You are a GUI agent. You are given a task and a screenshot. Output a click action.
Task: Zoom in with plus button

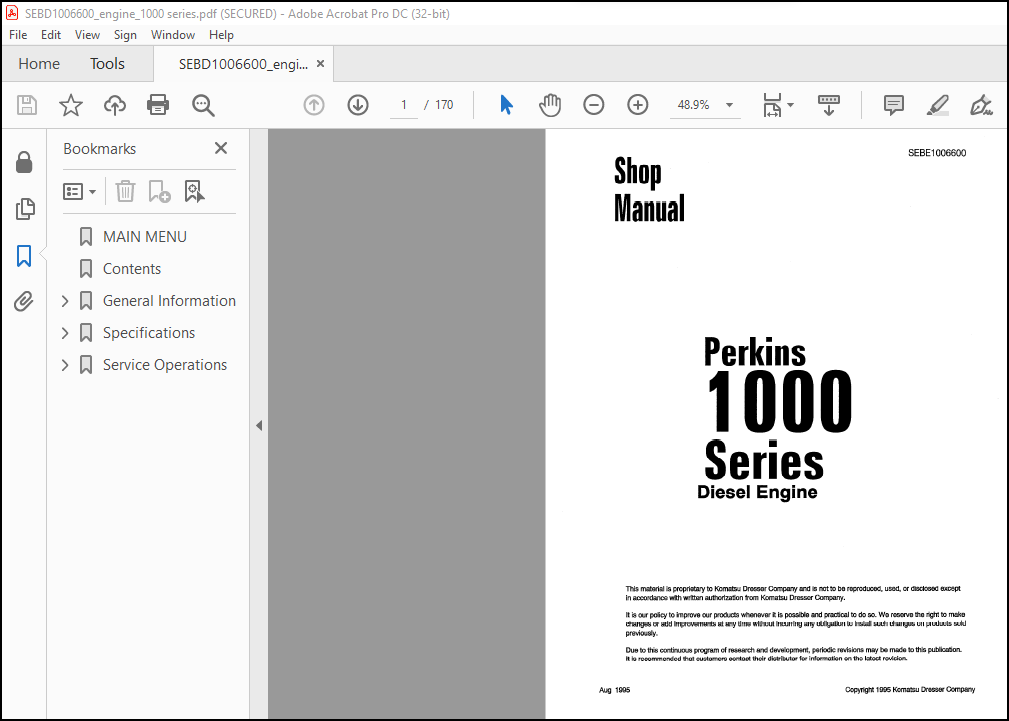[x=638, y=105]
